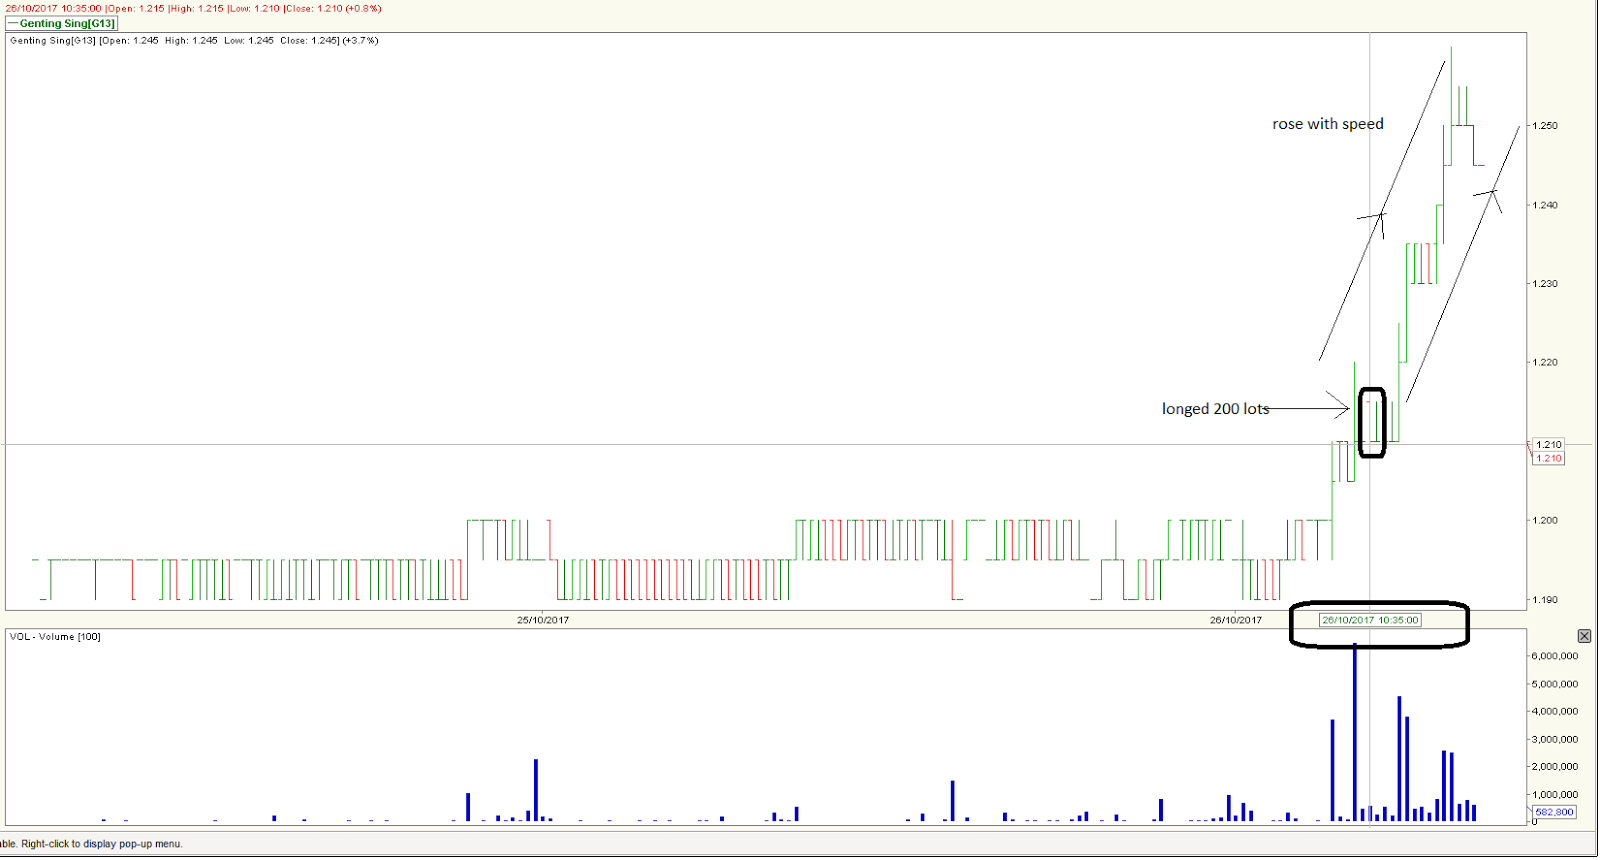Image resolution: width=1600 pixels, height=860 pixels.
Task: Click the 3,000,000 volume axis label
Action: pyautogui.click(x=1555, y=739)
